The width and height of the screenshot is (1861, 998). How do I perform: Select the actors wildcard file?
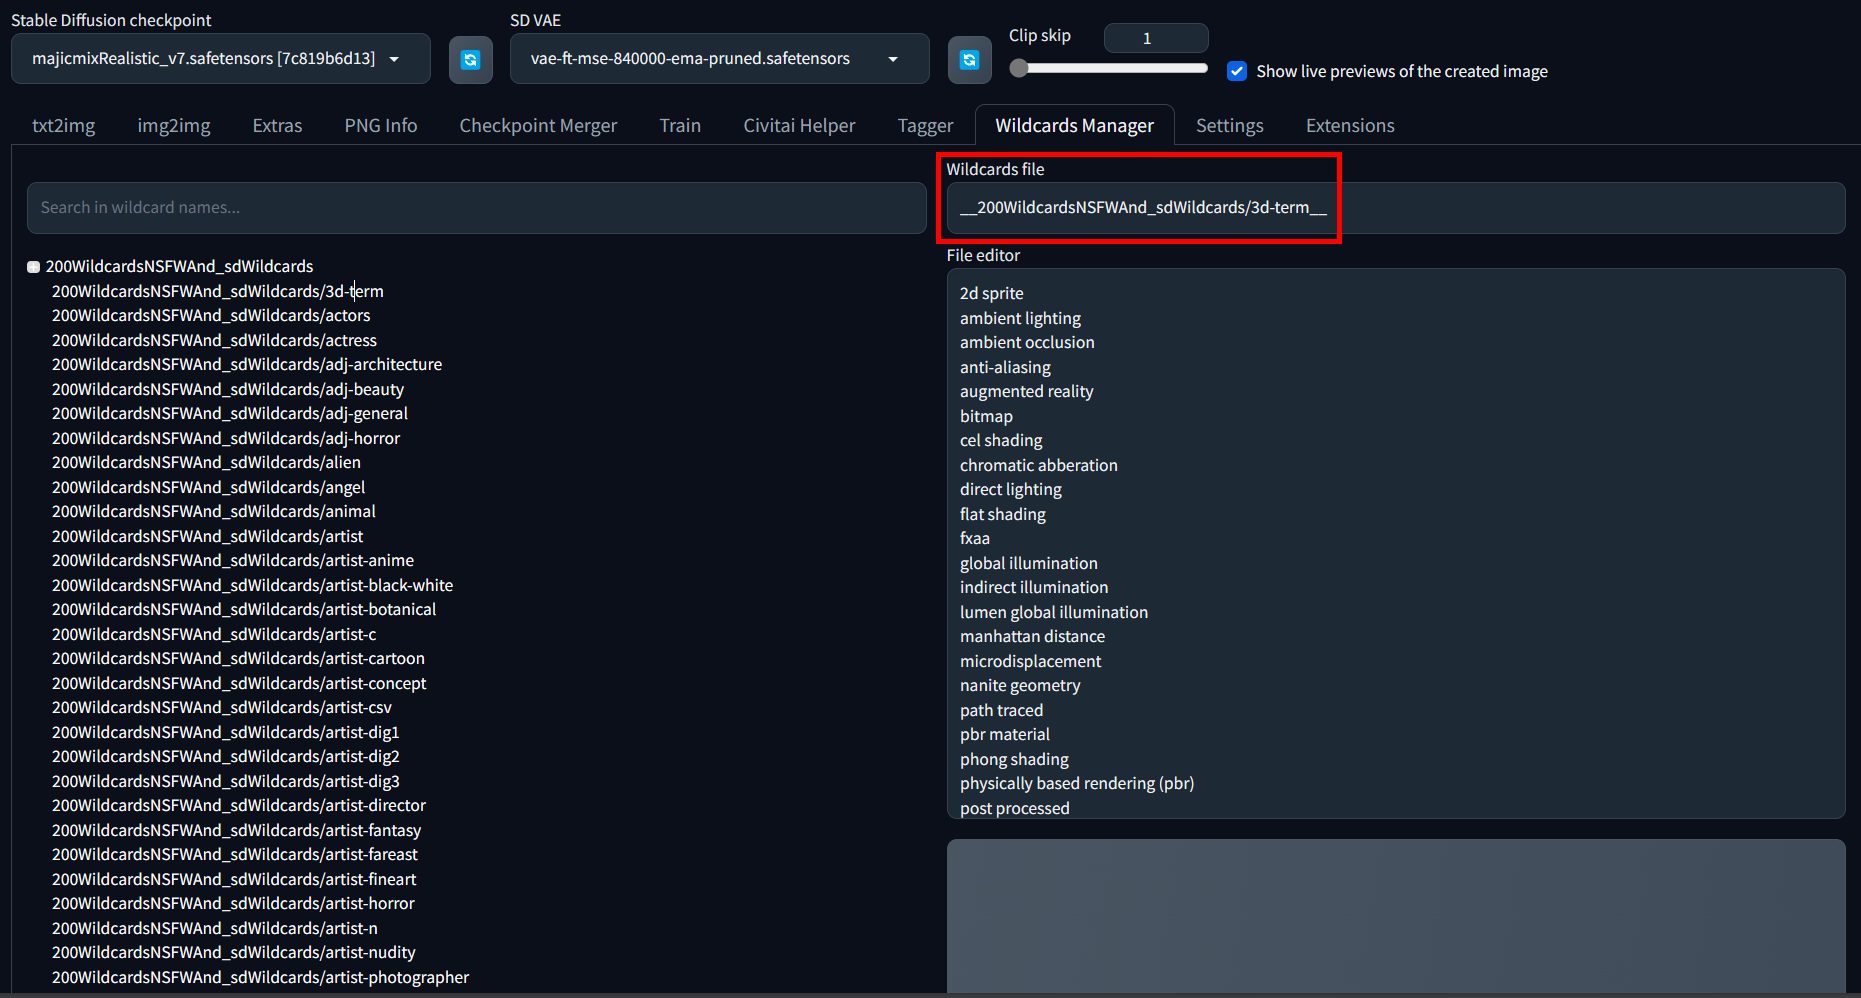coord(211,316)
